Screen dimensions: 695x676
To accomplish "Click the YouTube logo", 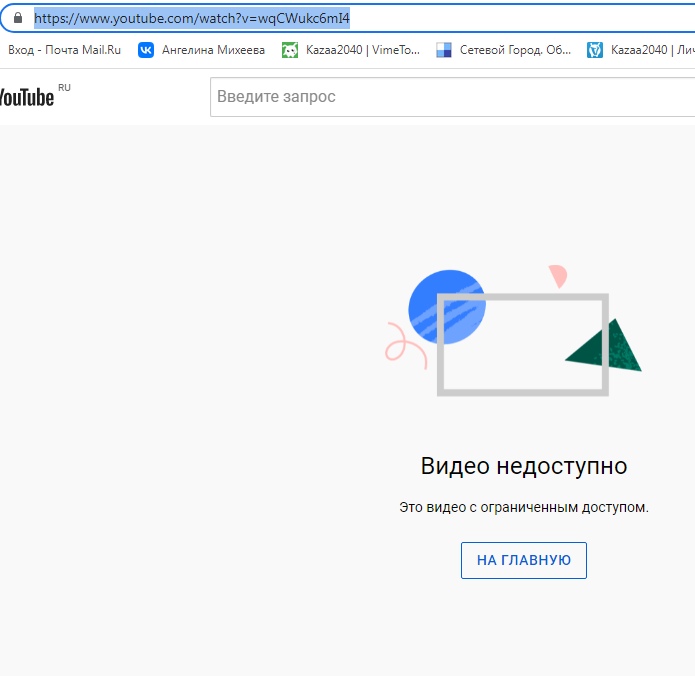I will 27,97.
